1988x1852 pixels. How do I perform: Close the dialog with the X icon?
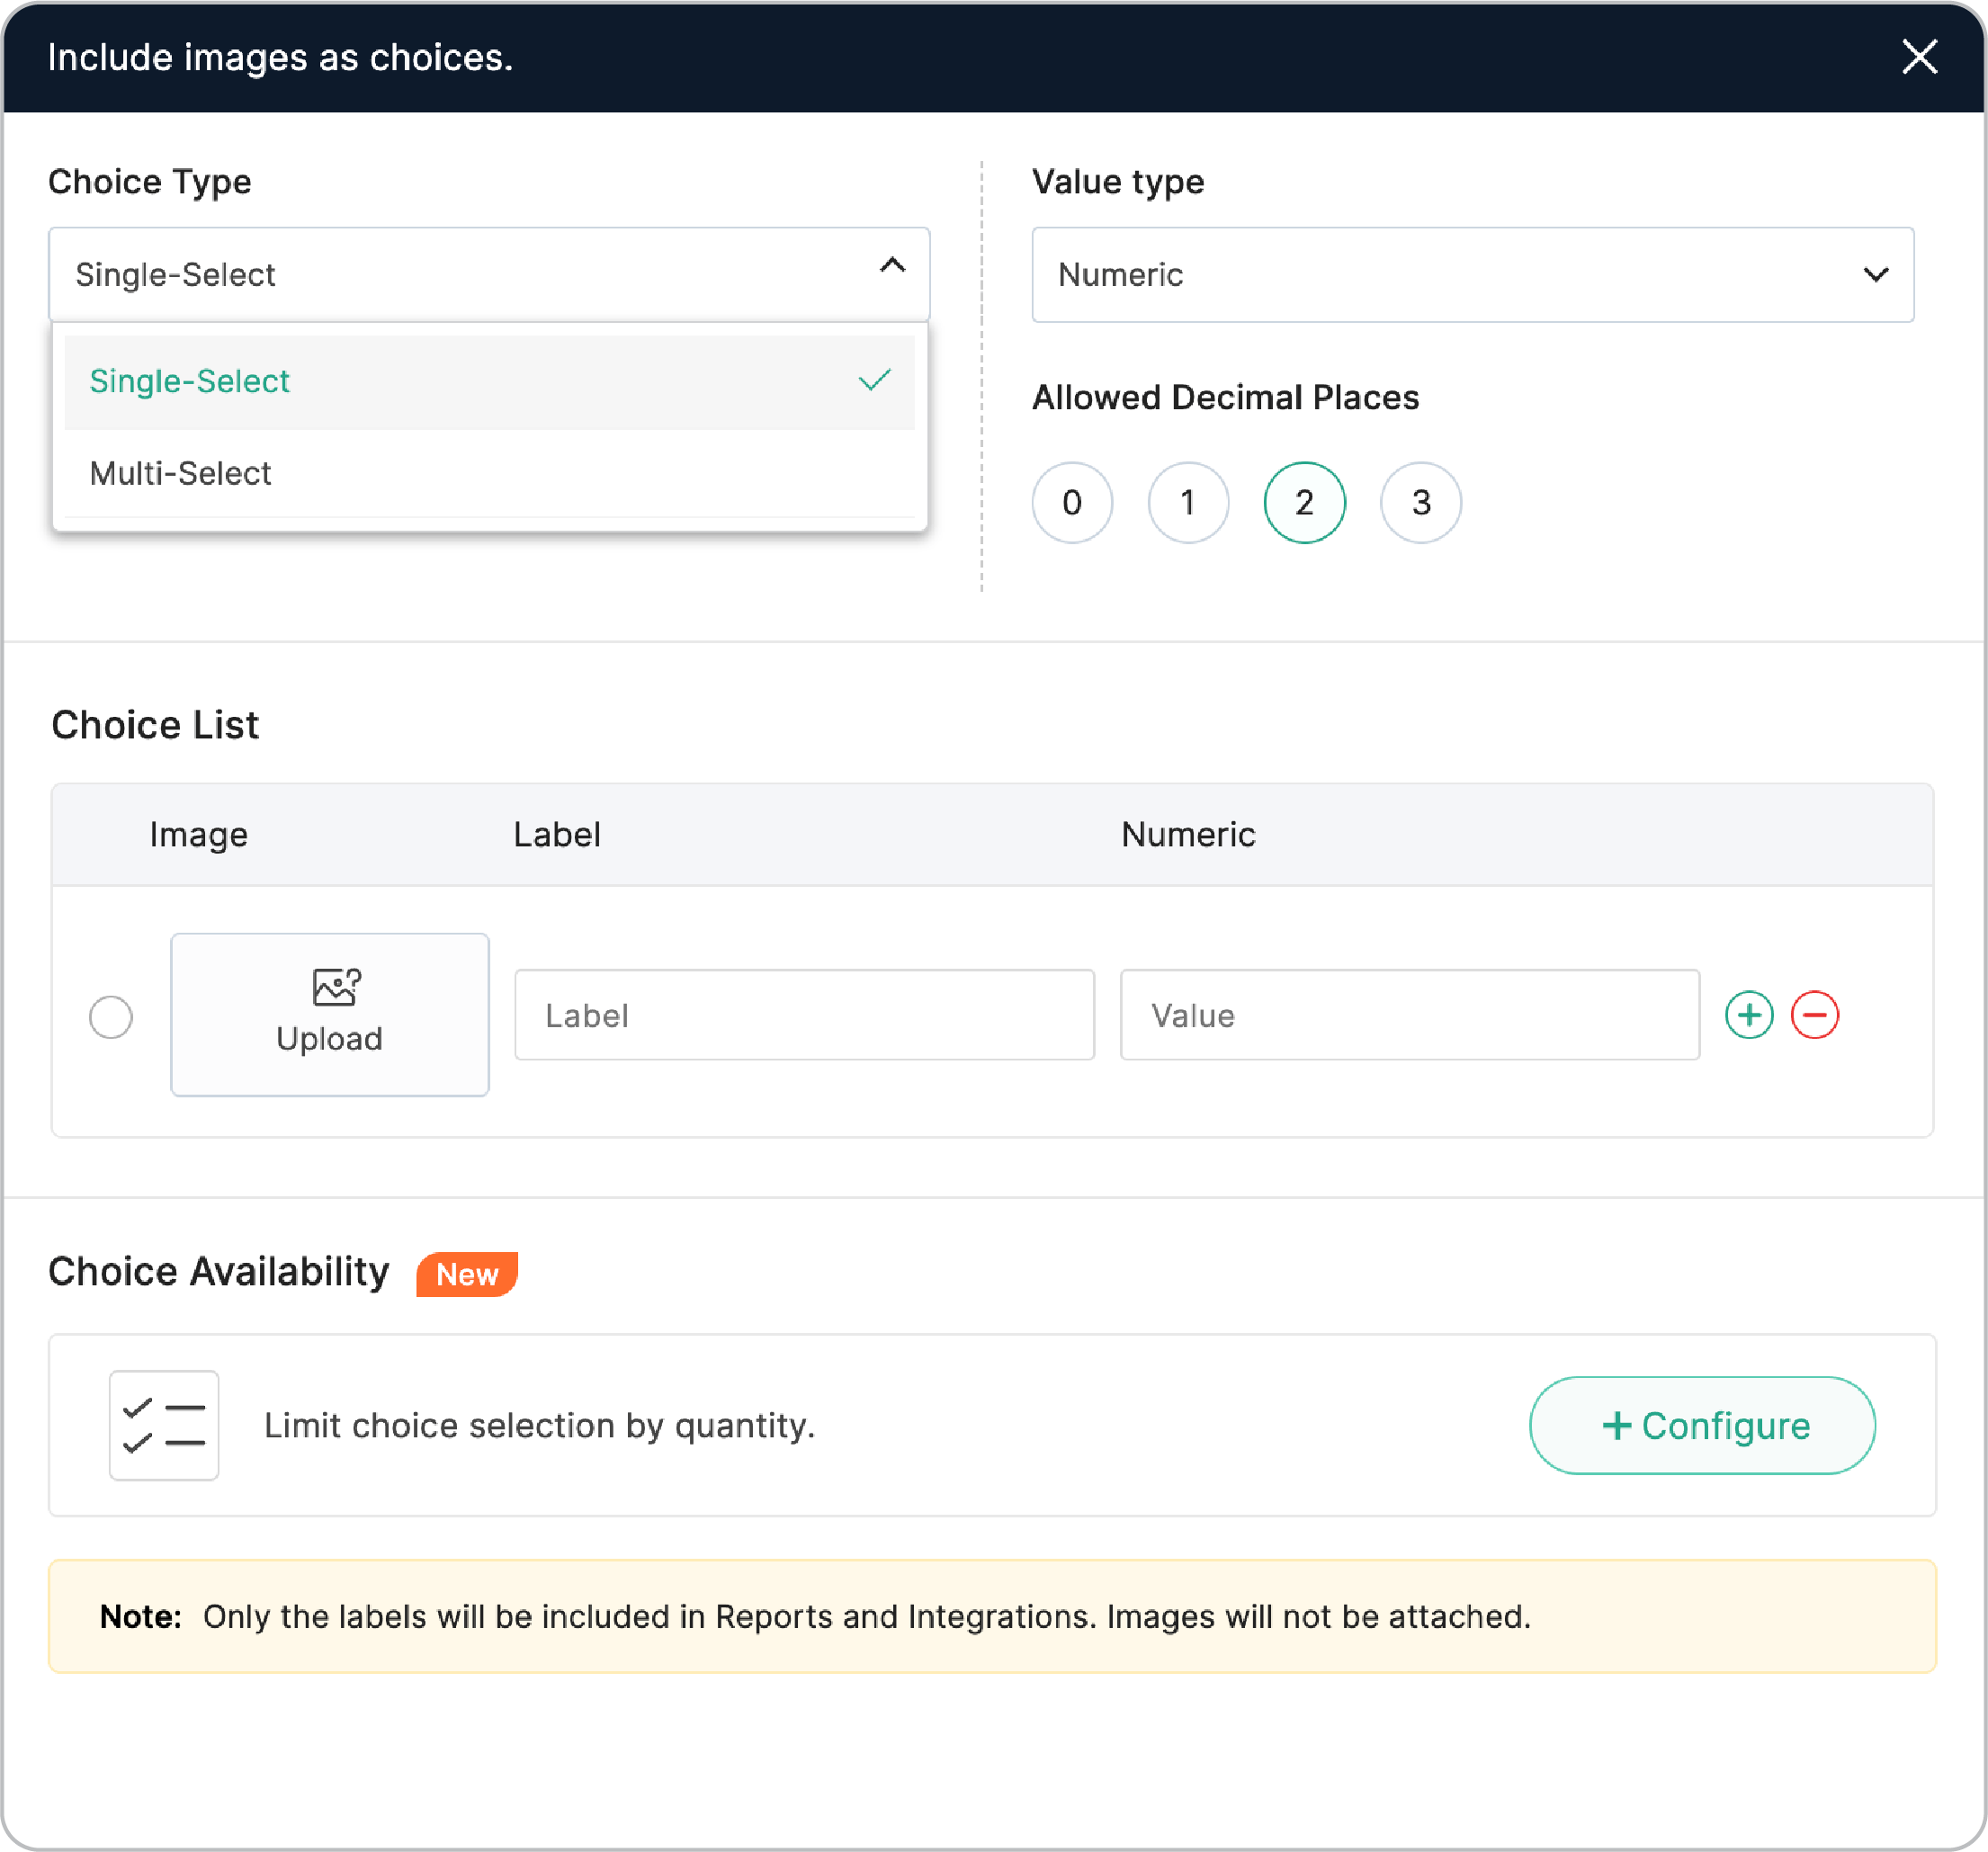click(x=1919, y=57)
